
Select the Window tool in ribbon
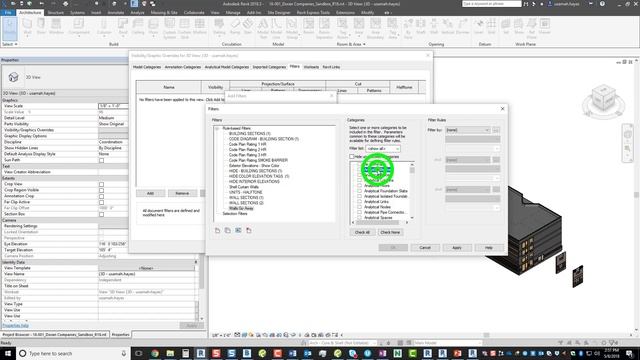click(56, 27)
